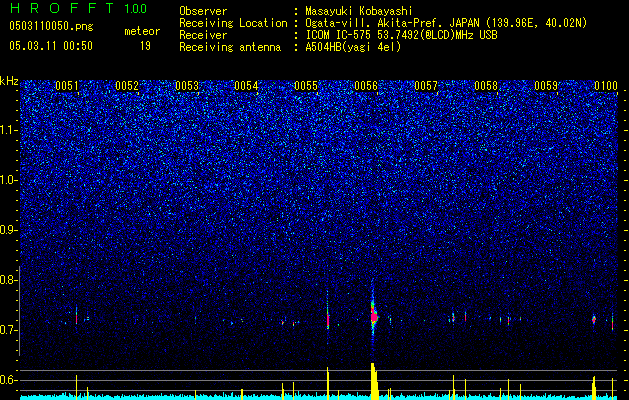Viewport: 629px width, 400px height.
Task: Click the meteor echo at 0051
Action: [x=76, y=318]
